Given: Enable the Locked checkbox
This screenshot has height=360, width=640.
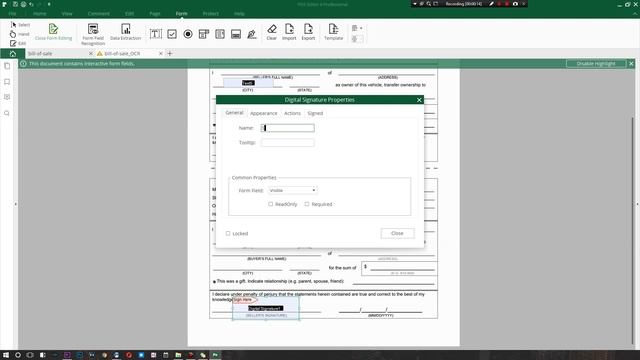Looking at the screenshot, I should coord(228,233).
